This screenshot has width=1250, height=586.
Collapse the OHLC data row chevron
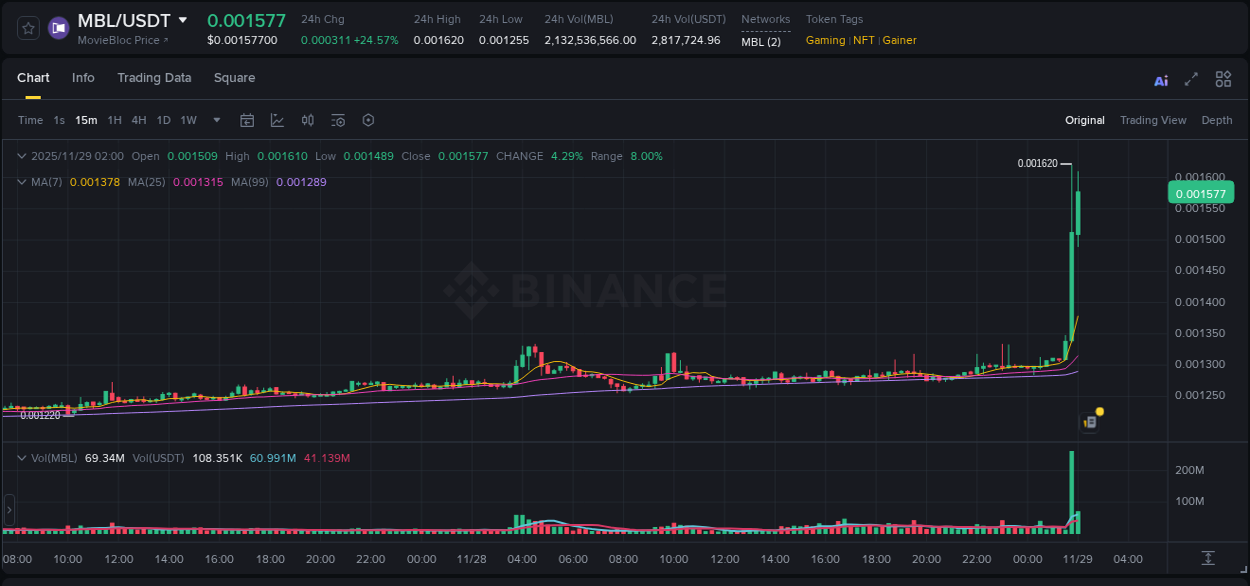click(x=20, y=156)
